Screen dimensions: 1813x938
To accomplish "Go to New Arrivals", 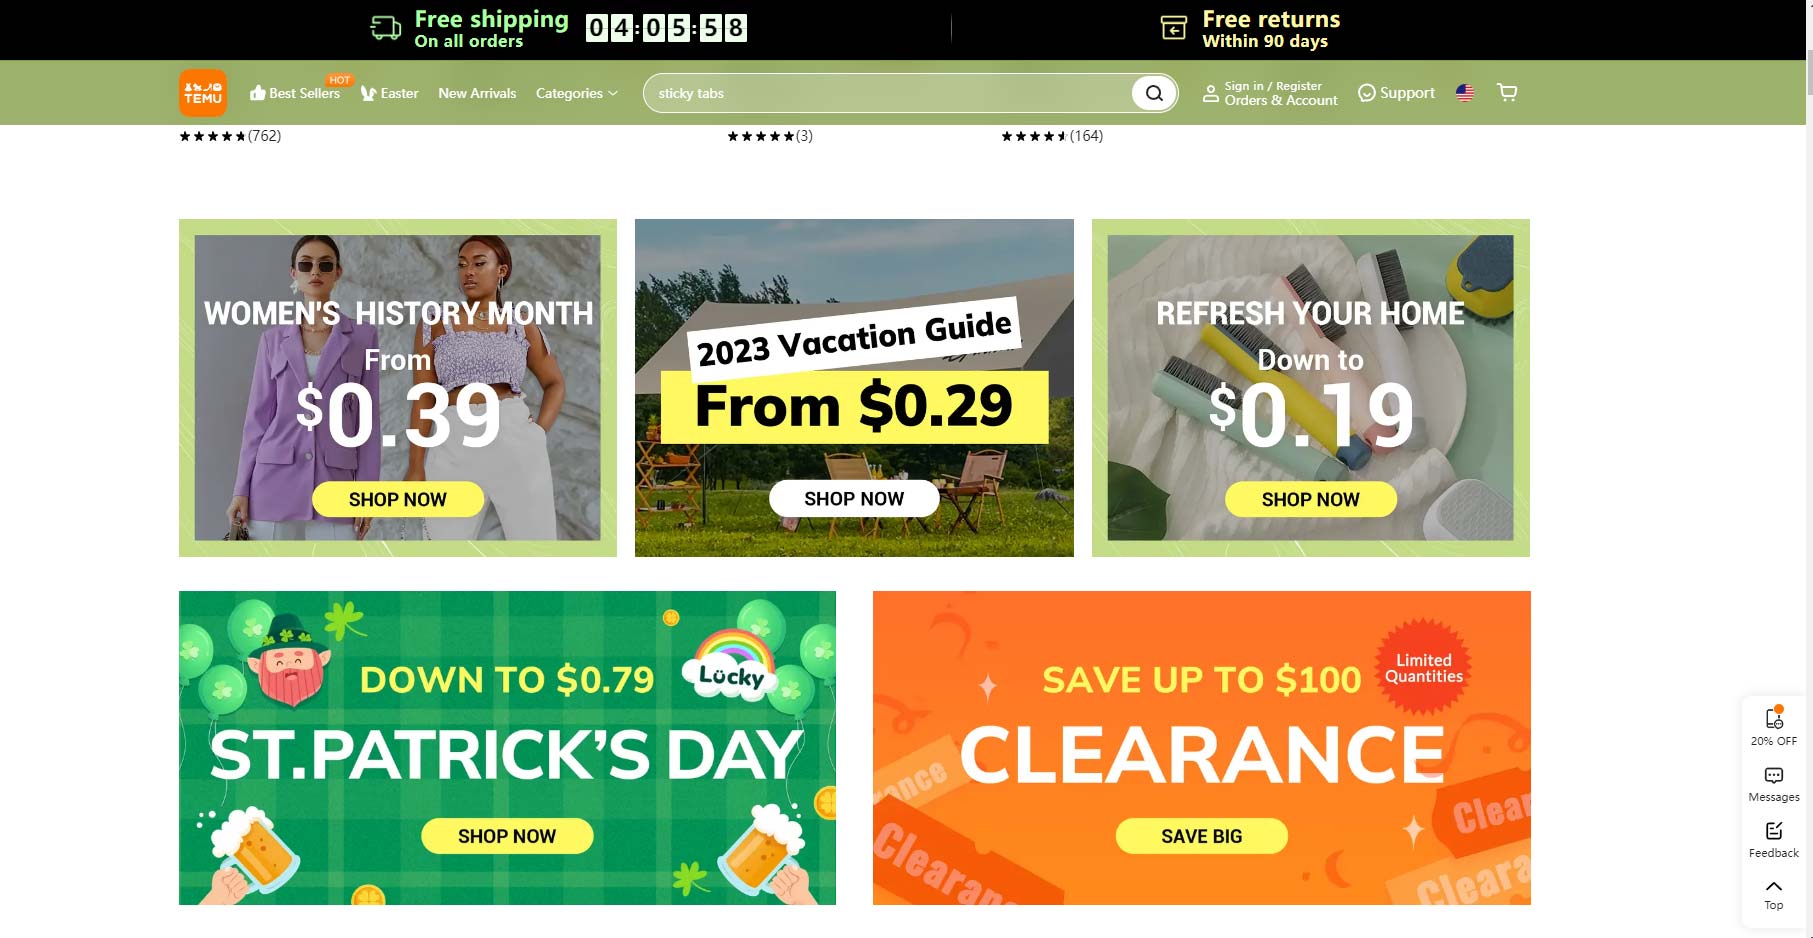I will pos(477,93).
